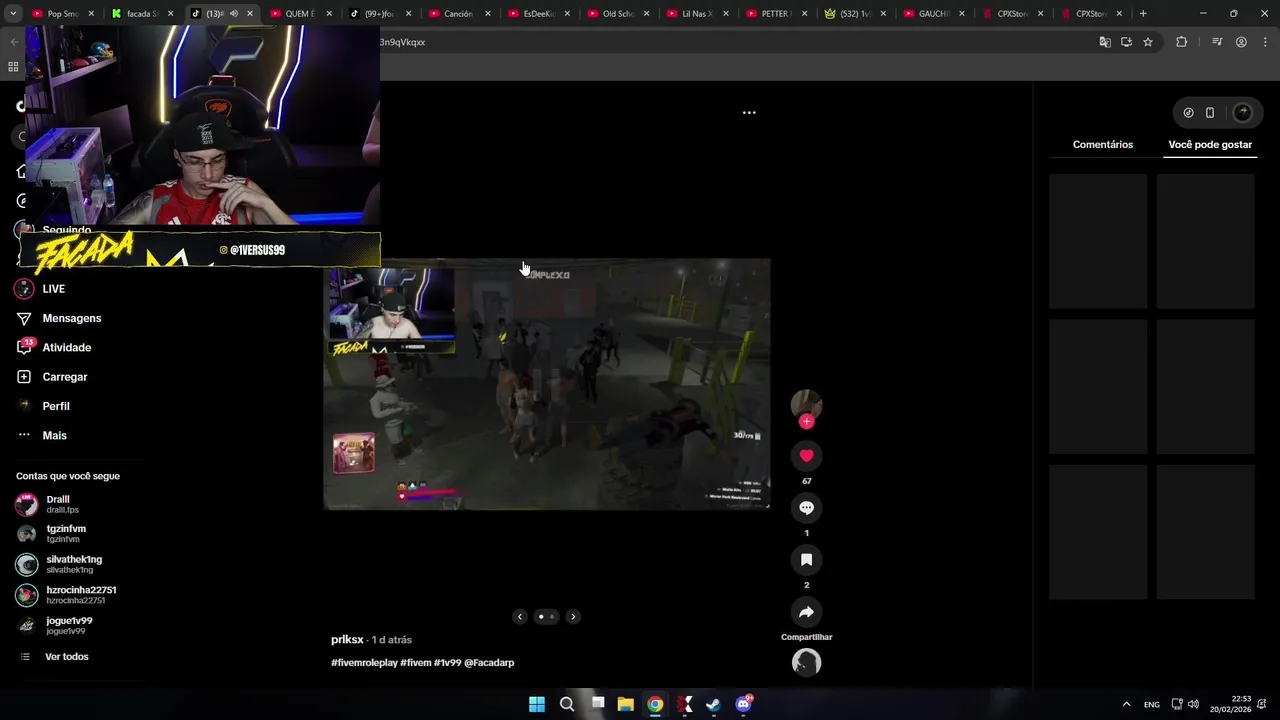Follow creator with the red plus badge
This screenshot has width=1280, height=720.
pos(806,422)
